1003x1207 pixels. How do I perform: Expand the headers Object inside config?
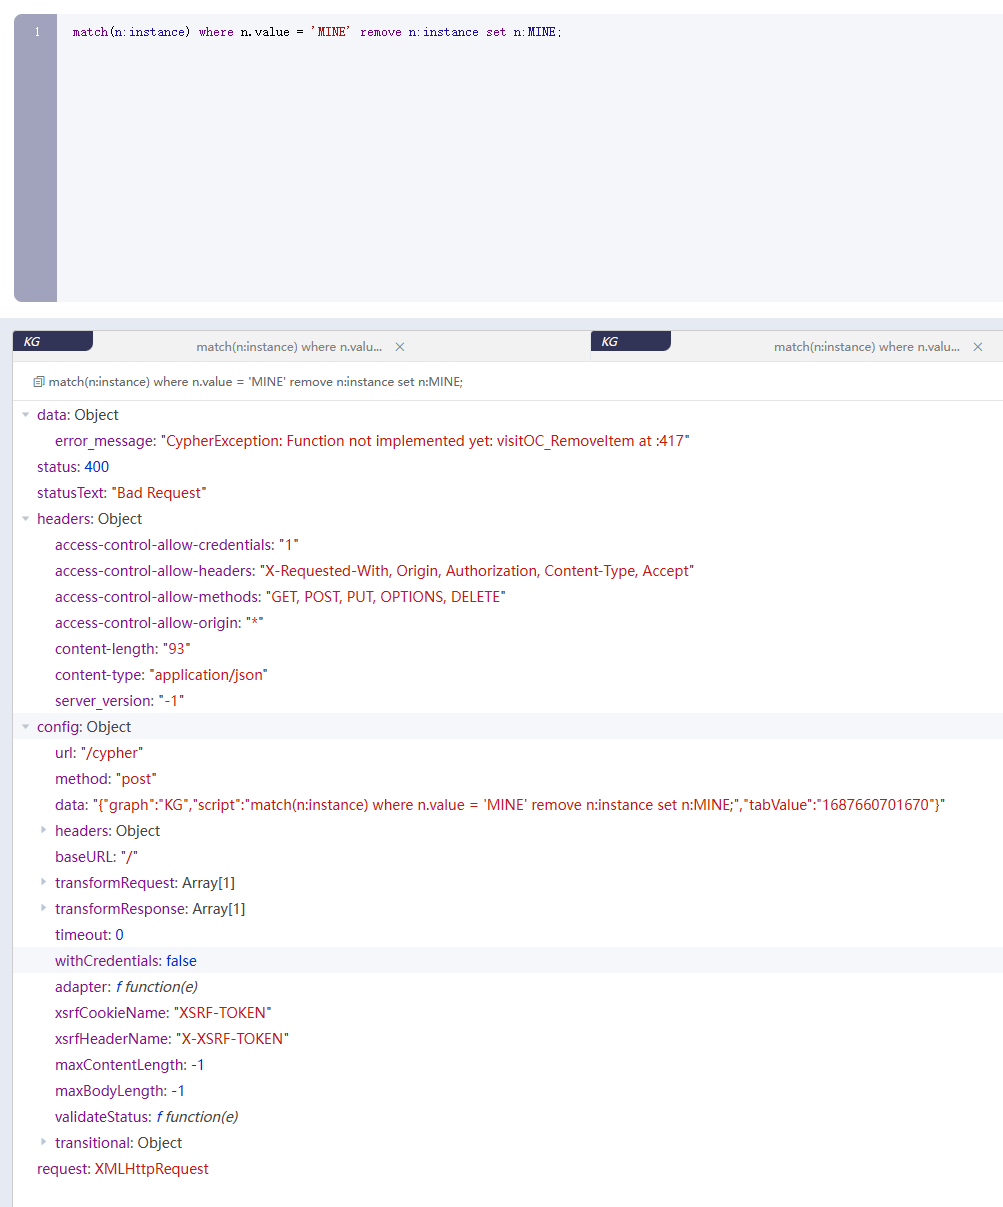tap(42, 830)
